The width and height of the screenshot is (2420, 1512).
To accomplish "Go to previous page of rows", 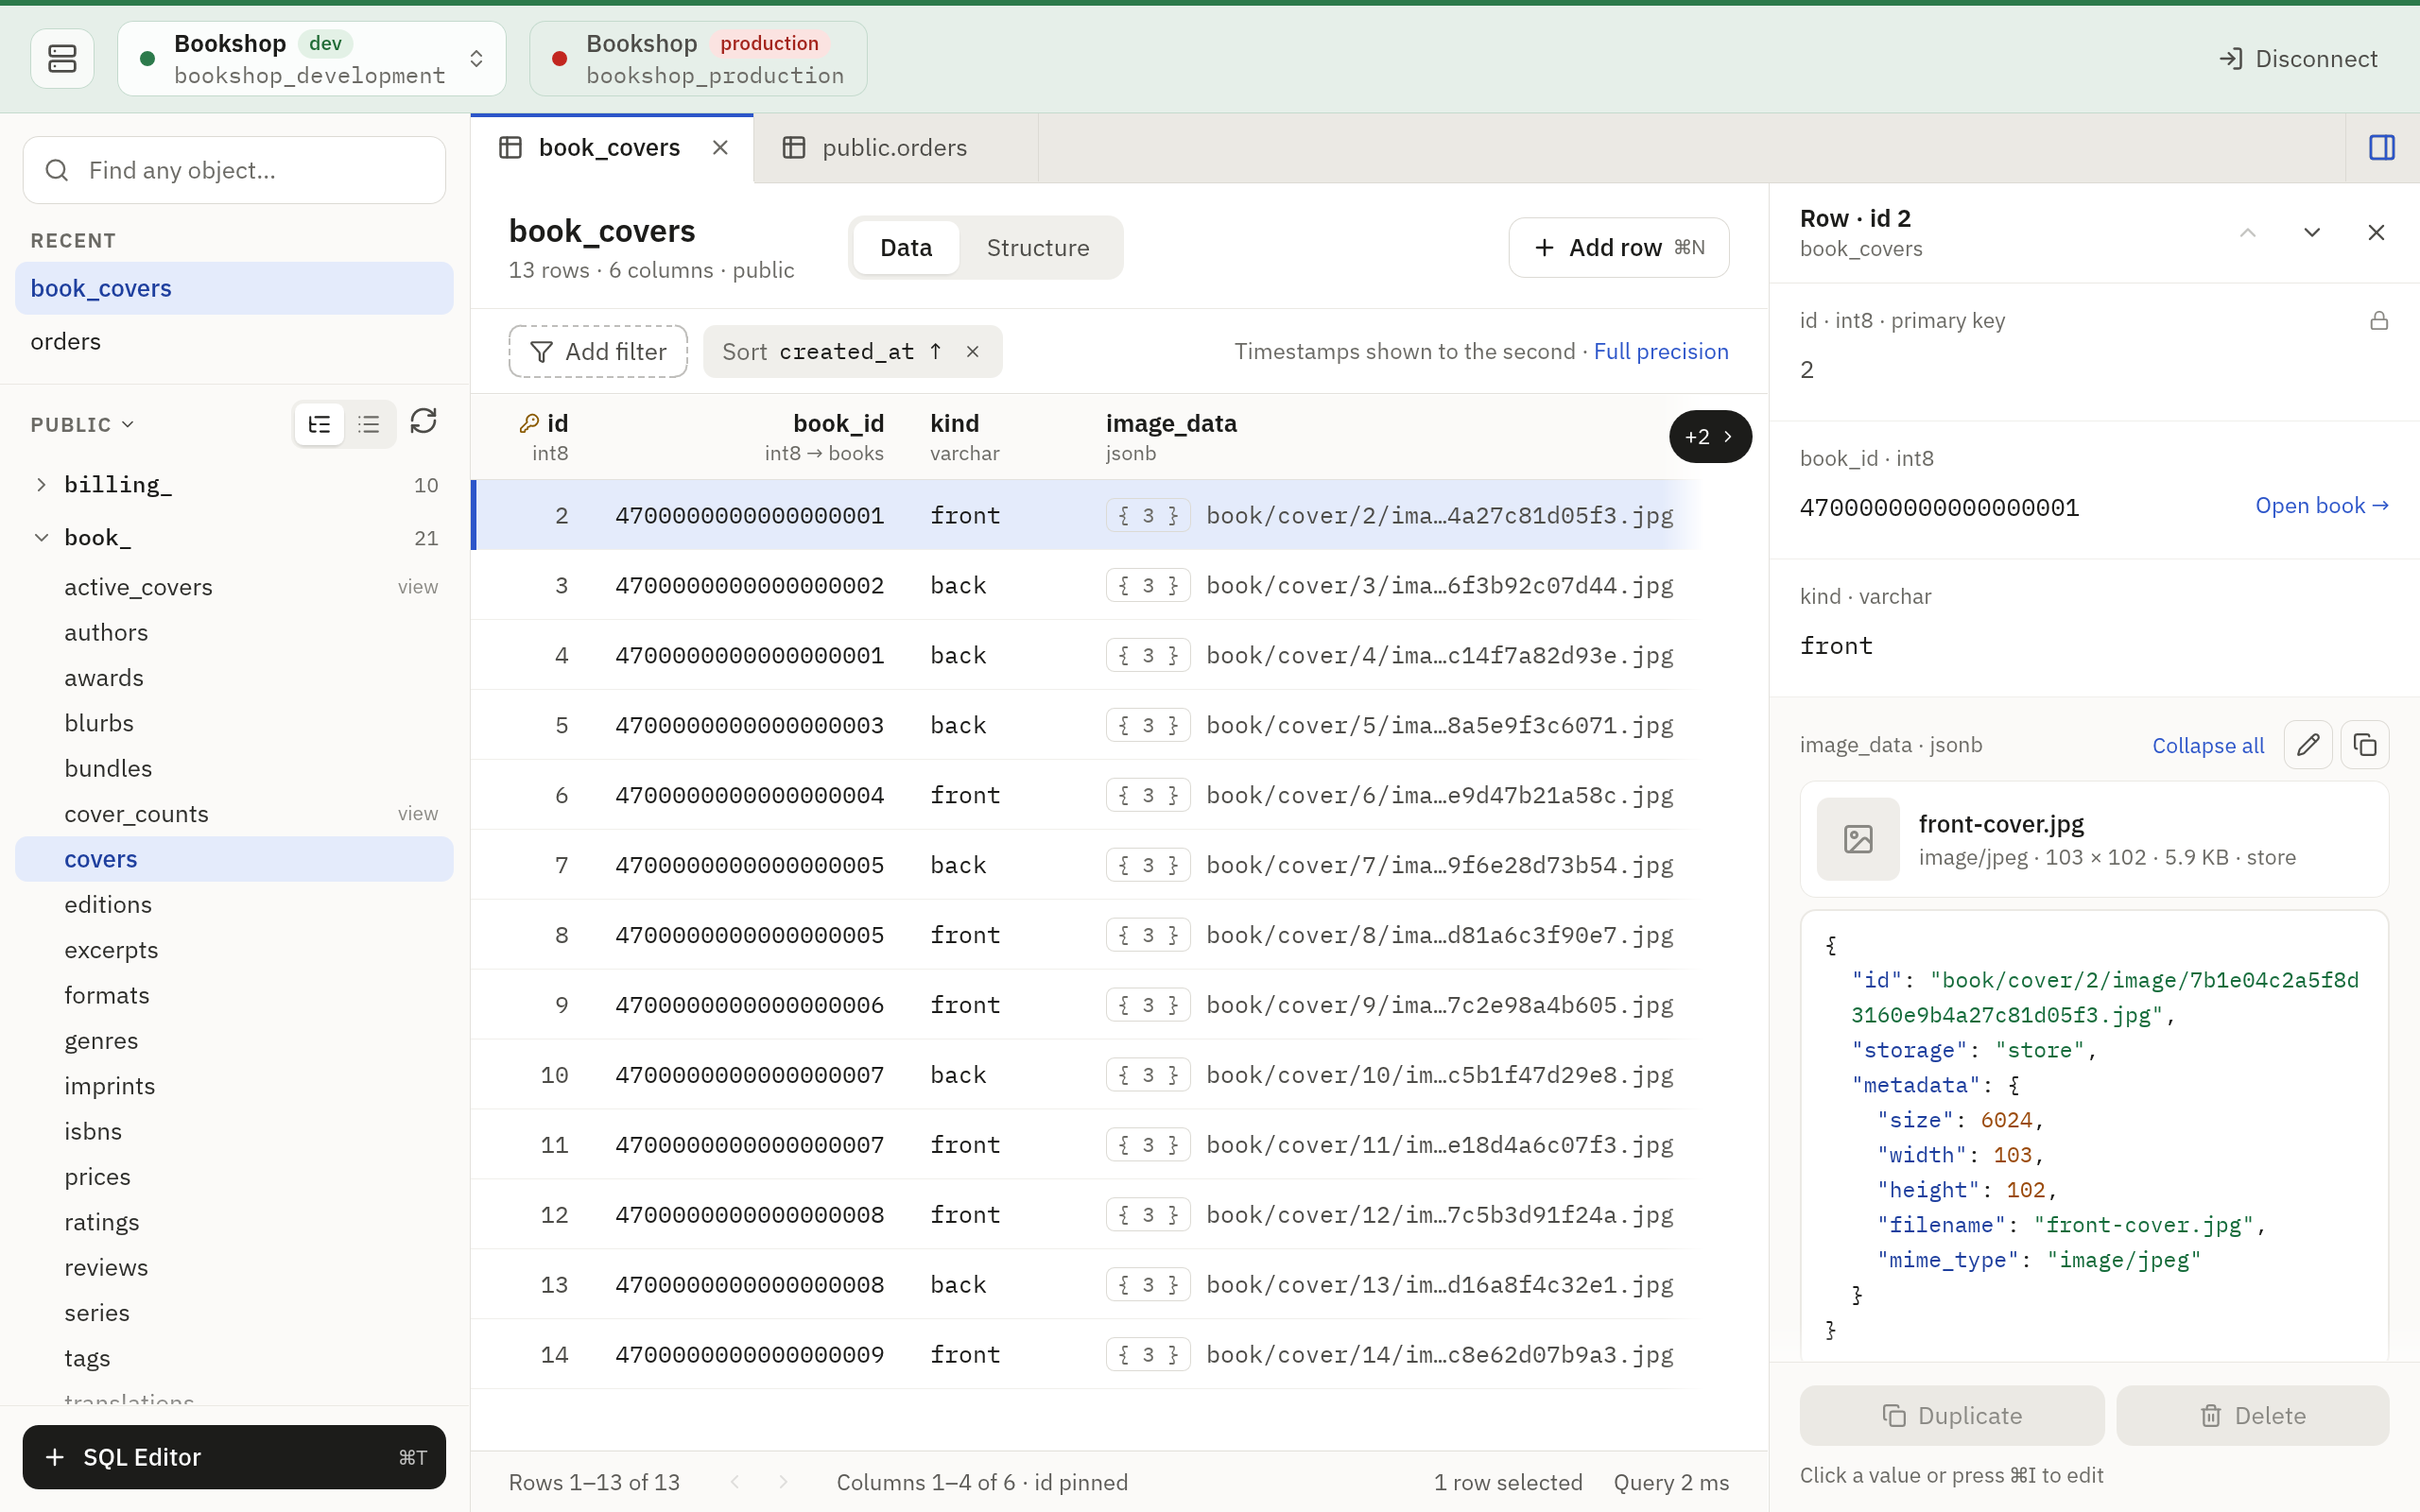I will tap(735, 1482).
